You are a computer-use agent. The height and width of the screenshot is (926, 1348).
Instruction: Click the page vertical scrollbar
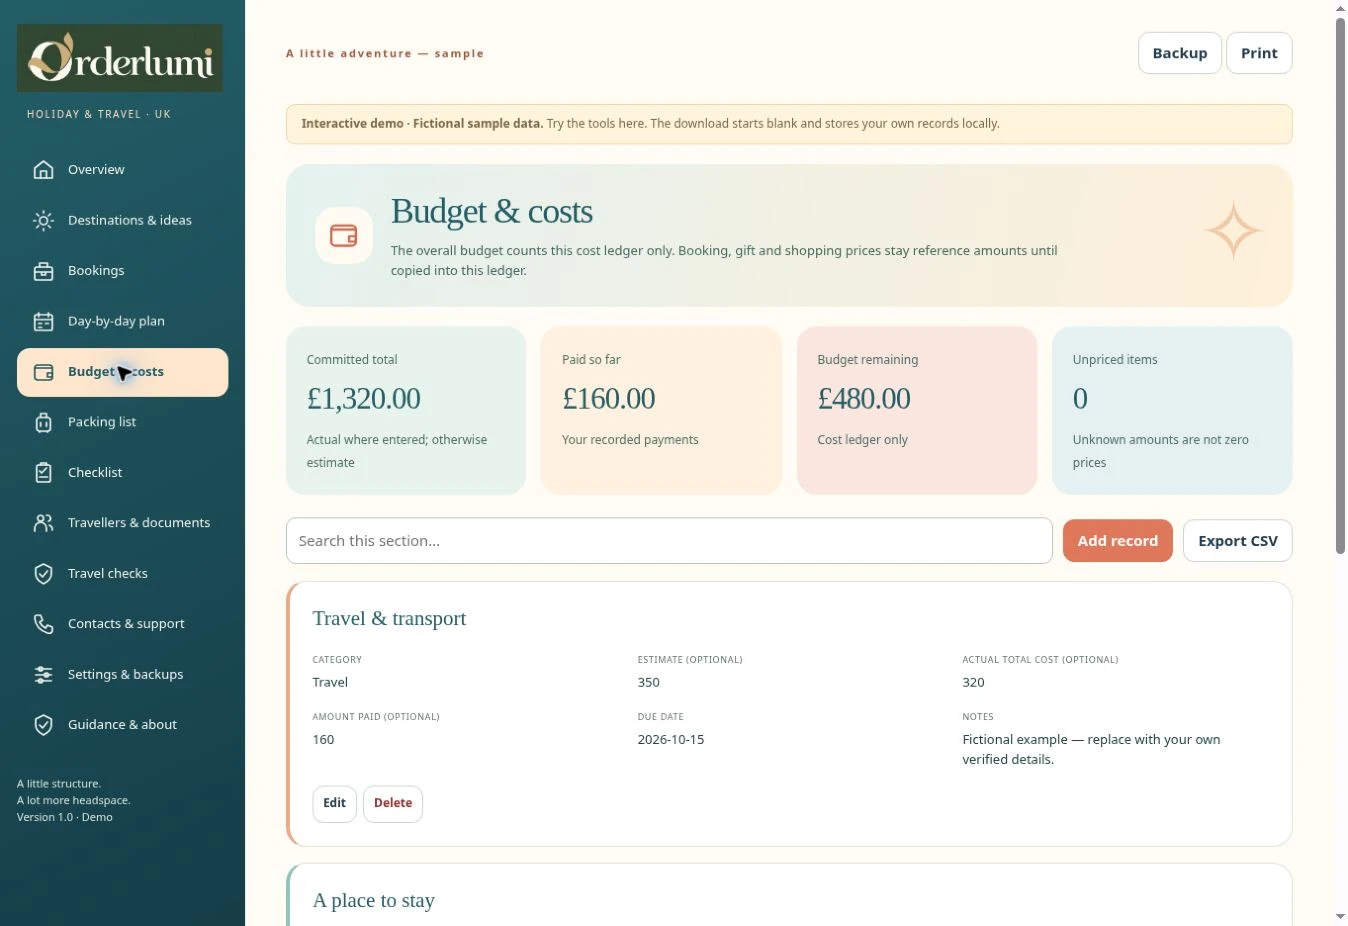[x=1340, y=285]
